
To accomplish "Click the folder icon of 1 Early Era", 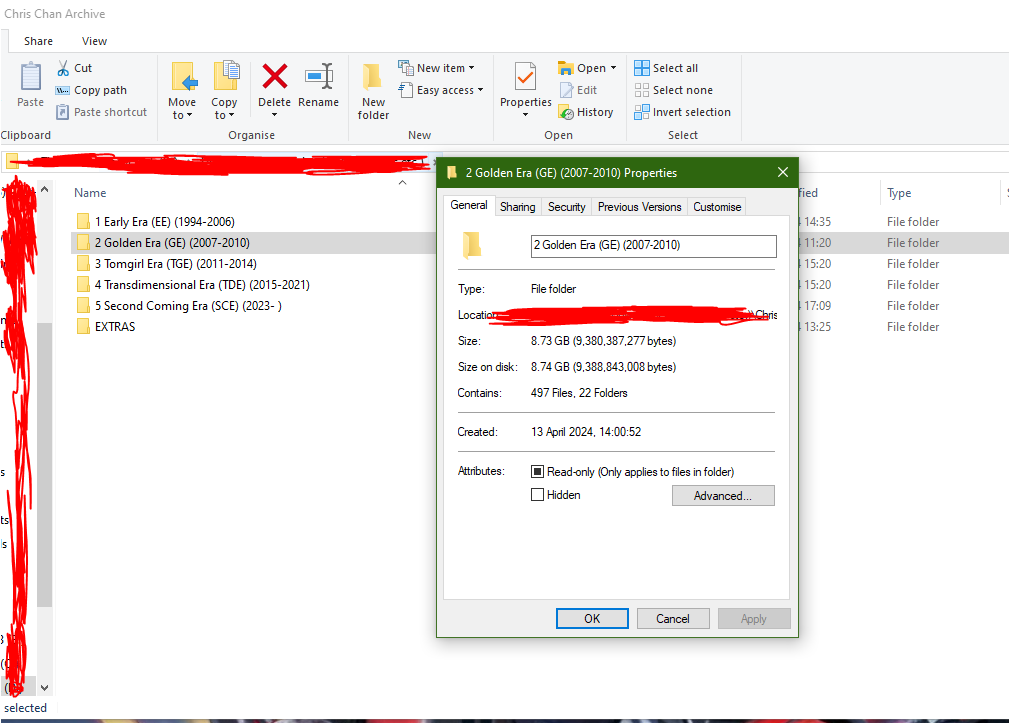I will (83, 221).
